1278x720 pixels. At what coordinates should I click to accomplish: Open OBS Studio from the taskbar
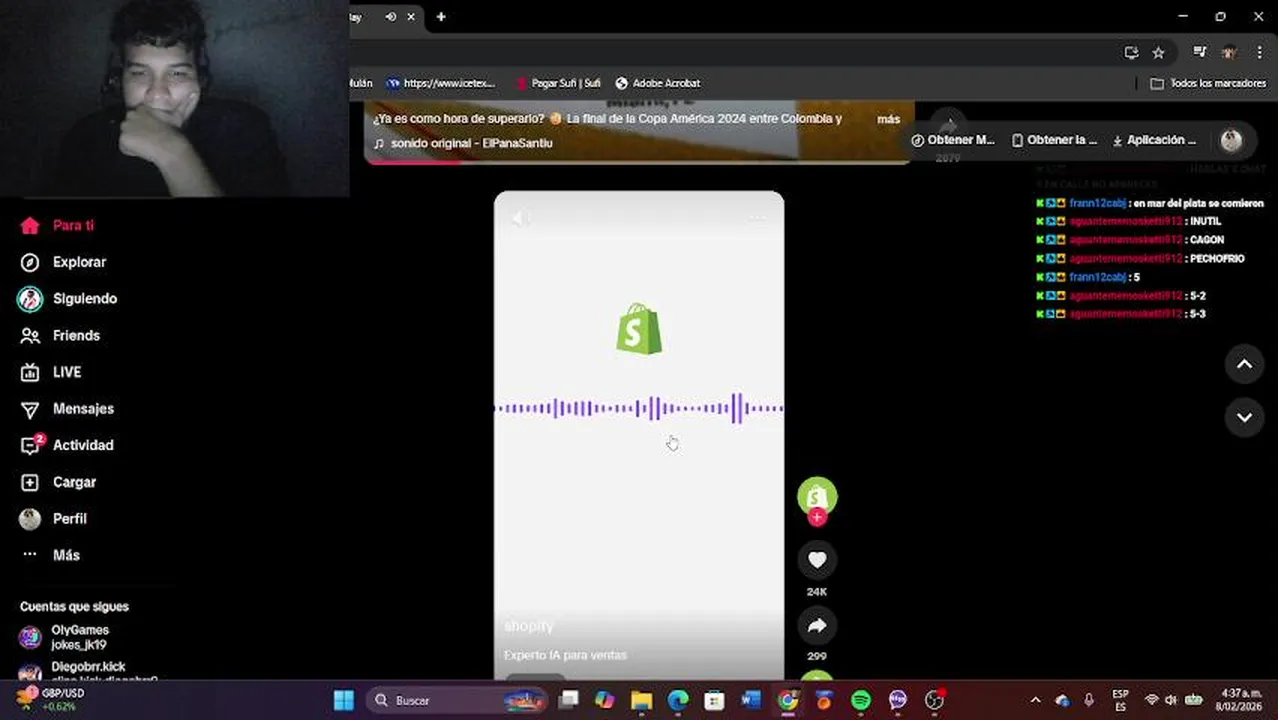pyautogui.click(x=935, y=700)
